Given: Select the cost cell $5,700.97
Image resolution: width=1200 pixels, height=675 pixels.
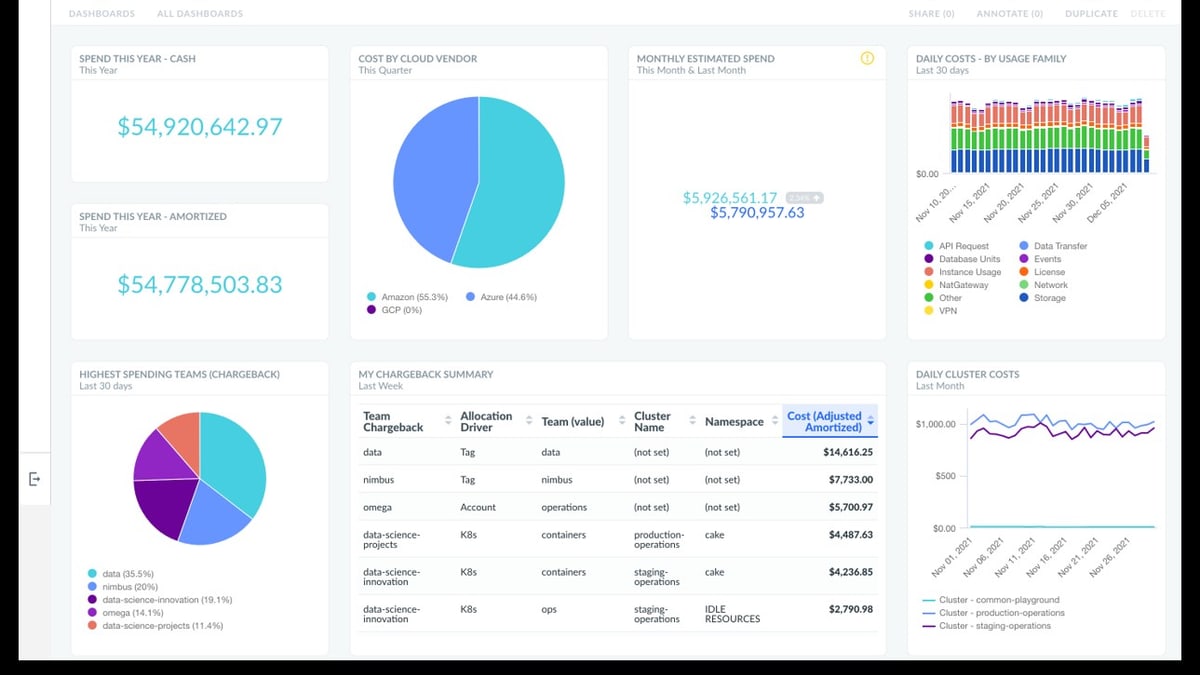Looking at the screenshot, I should pyautogui.click(x=851, y=507).
